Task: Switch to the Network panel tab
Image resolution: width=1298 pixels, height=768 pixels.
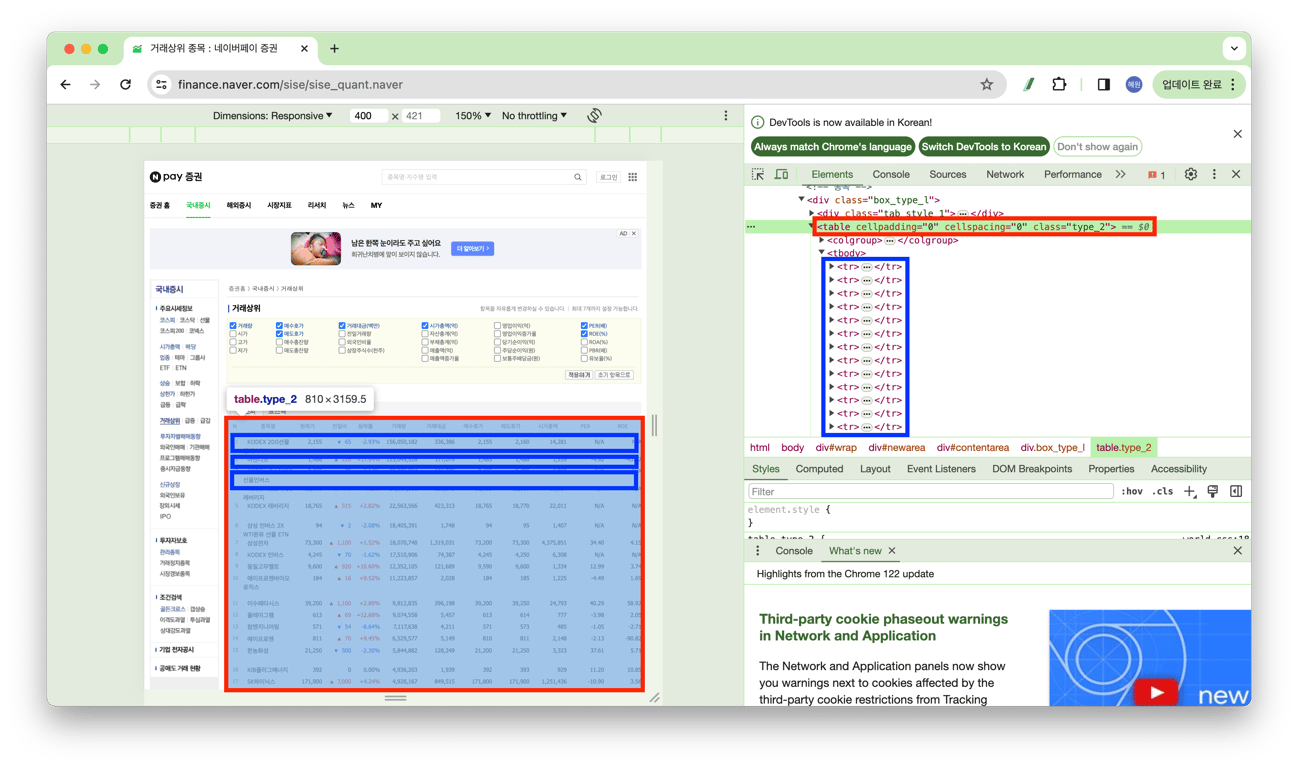Action: pos(1005,175)
